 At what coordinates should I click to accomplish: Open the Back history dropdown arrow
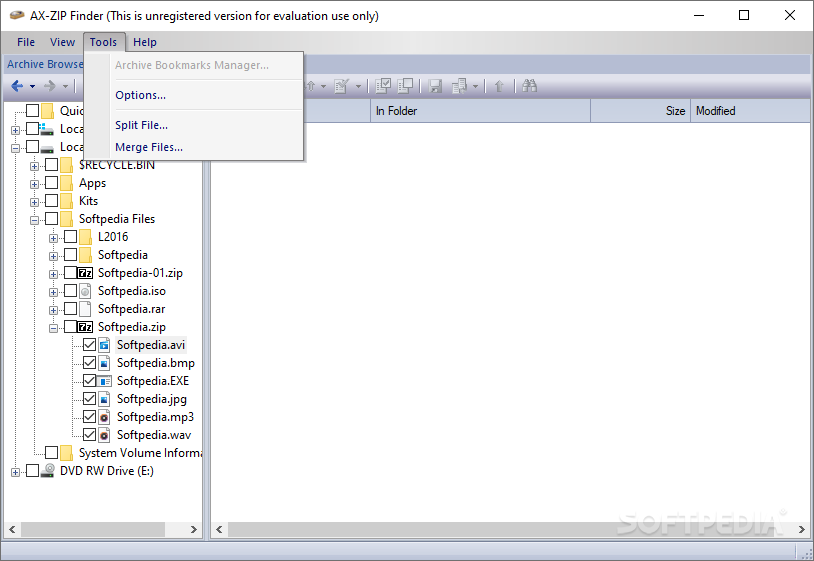(x=32, y=87)
